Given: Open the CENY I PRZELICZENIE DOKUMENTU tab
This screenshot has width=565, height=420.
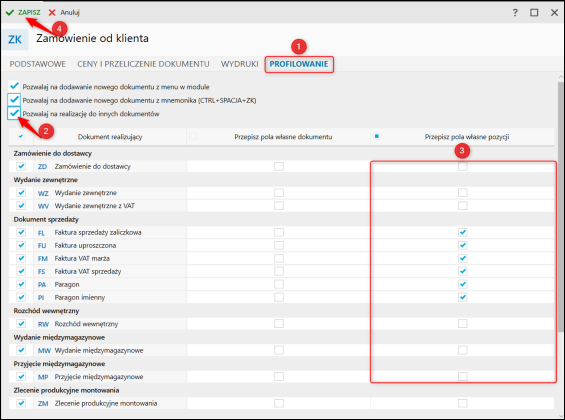Looking at the screenshot, I should coord(143,64).
